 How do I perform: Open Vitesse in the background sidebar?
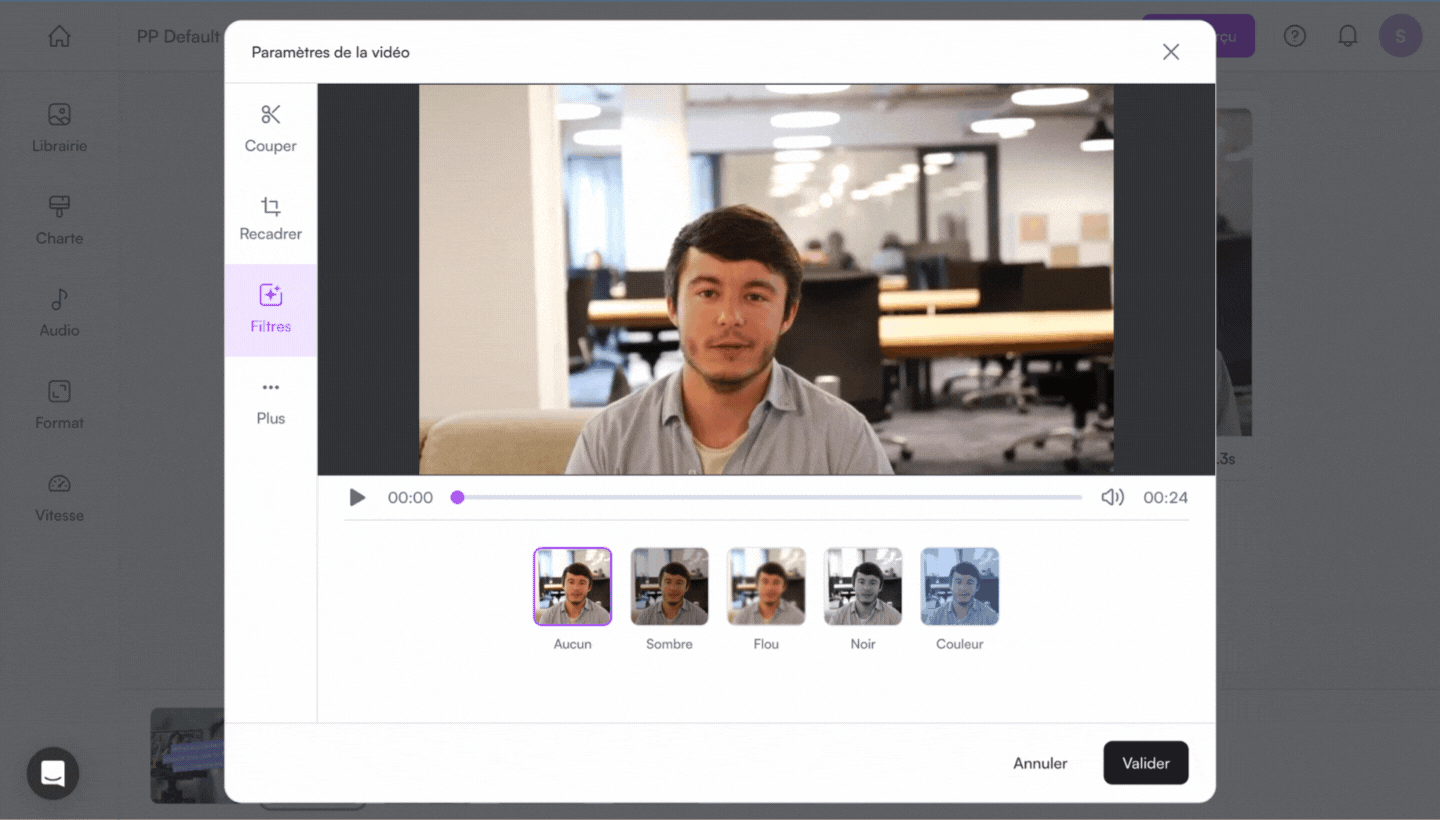point(59,498)
